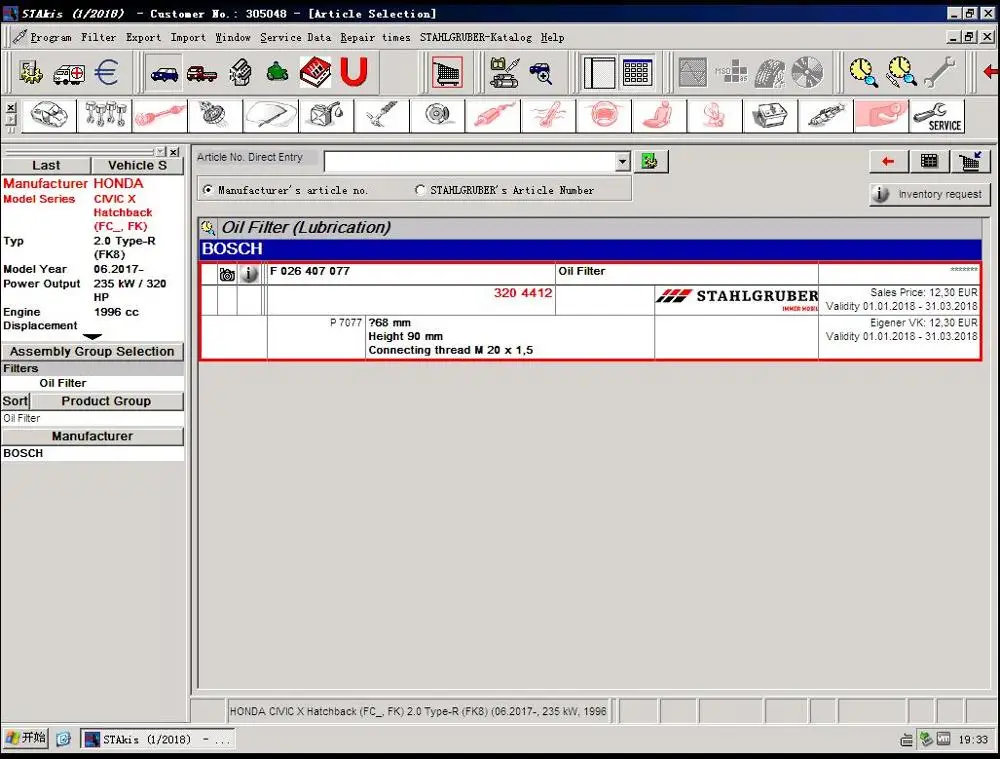This screenshot has height=759, width=1000.
Task: Open the Export menu
Action: pos(143,38)
